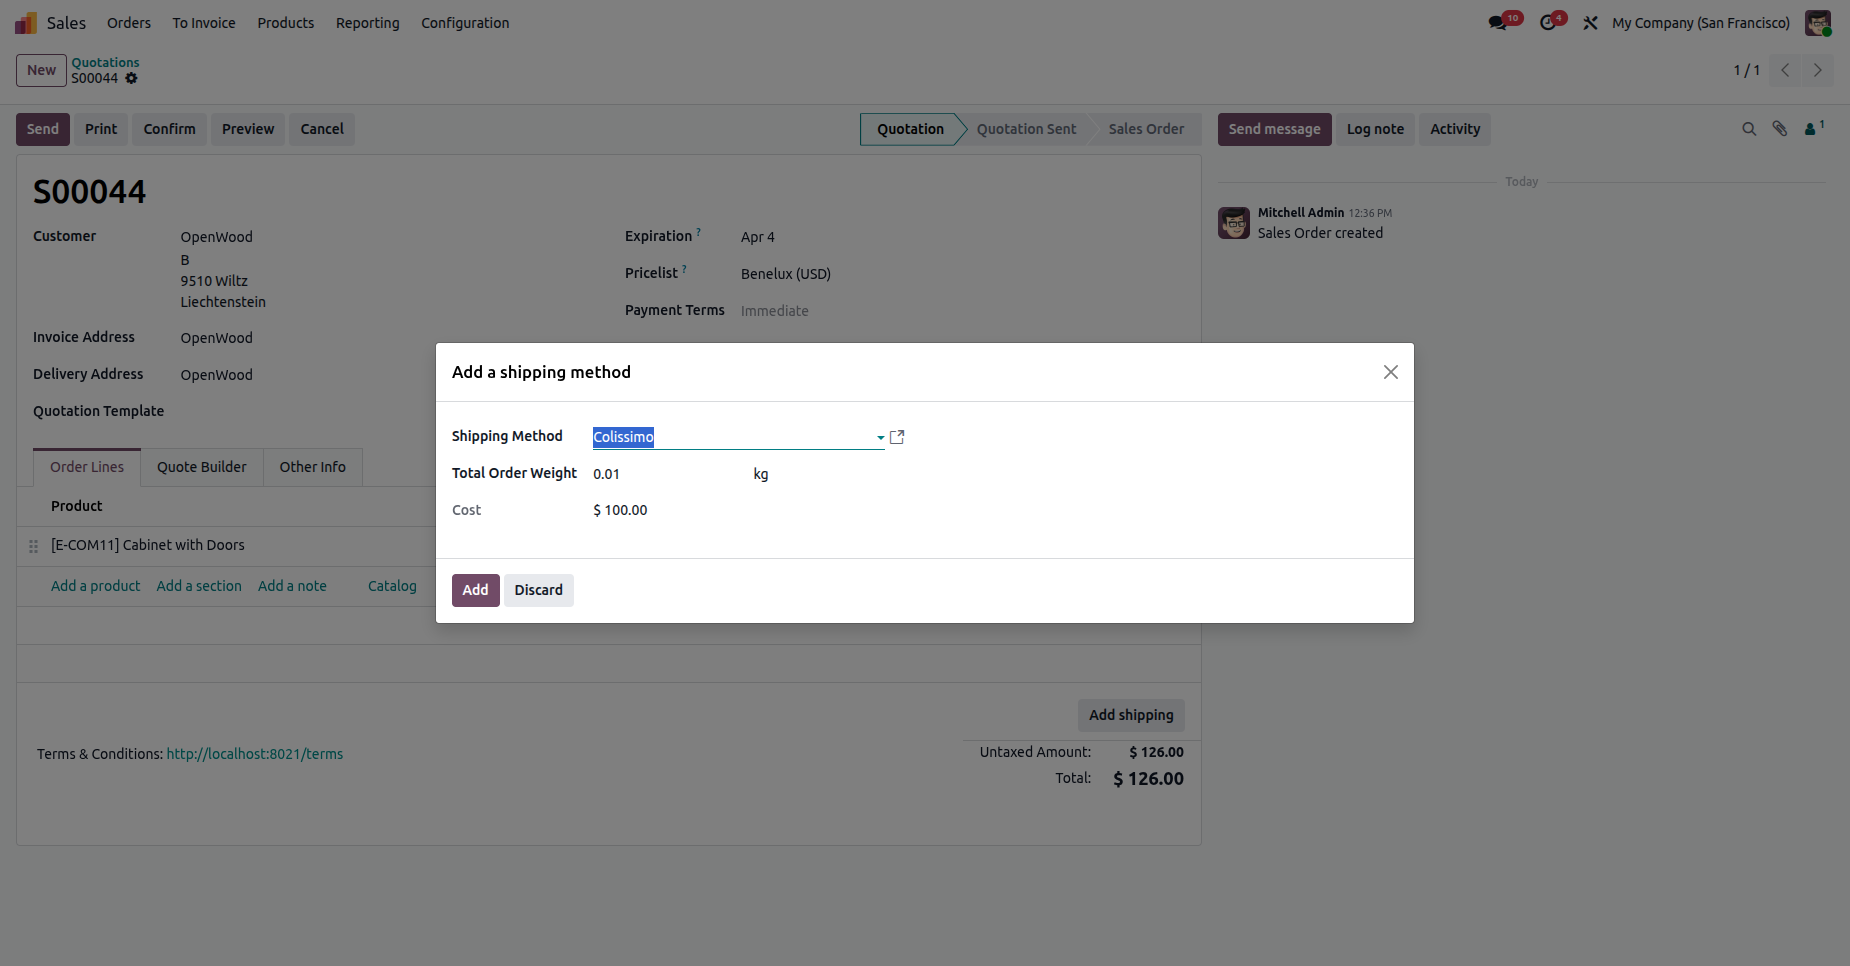Open the discuss messages icon in navbar

click(1497, 23)
